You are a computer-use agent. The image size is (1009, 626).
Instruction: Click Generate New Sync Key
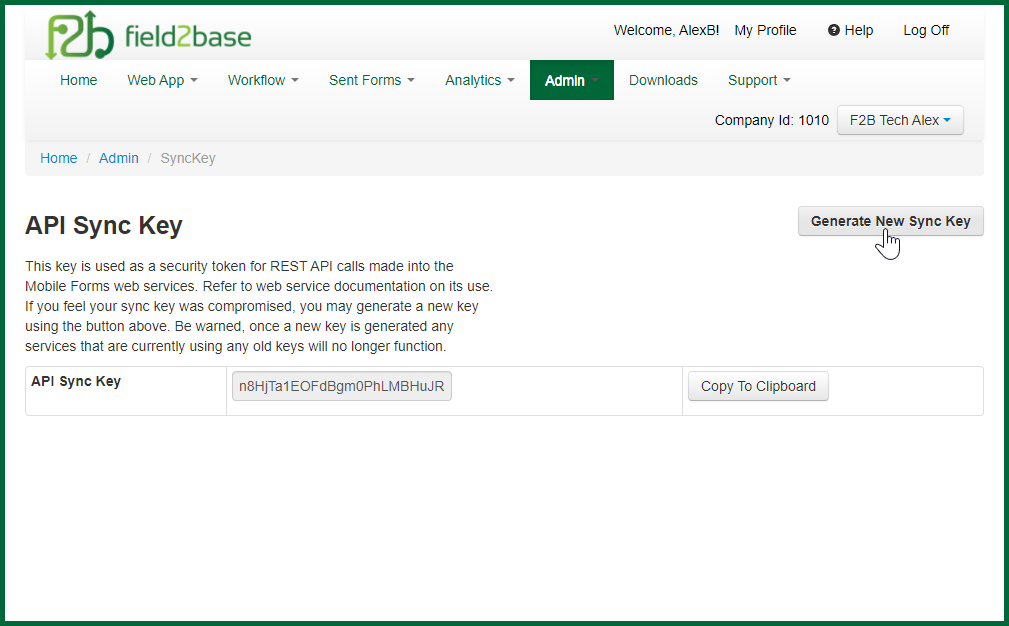pos(889,221)
